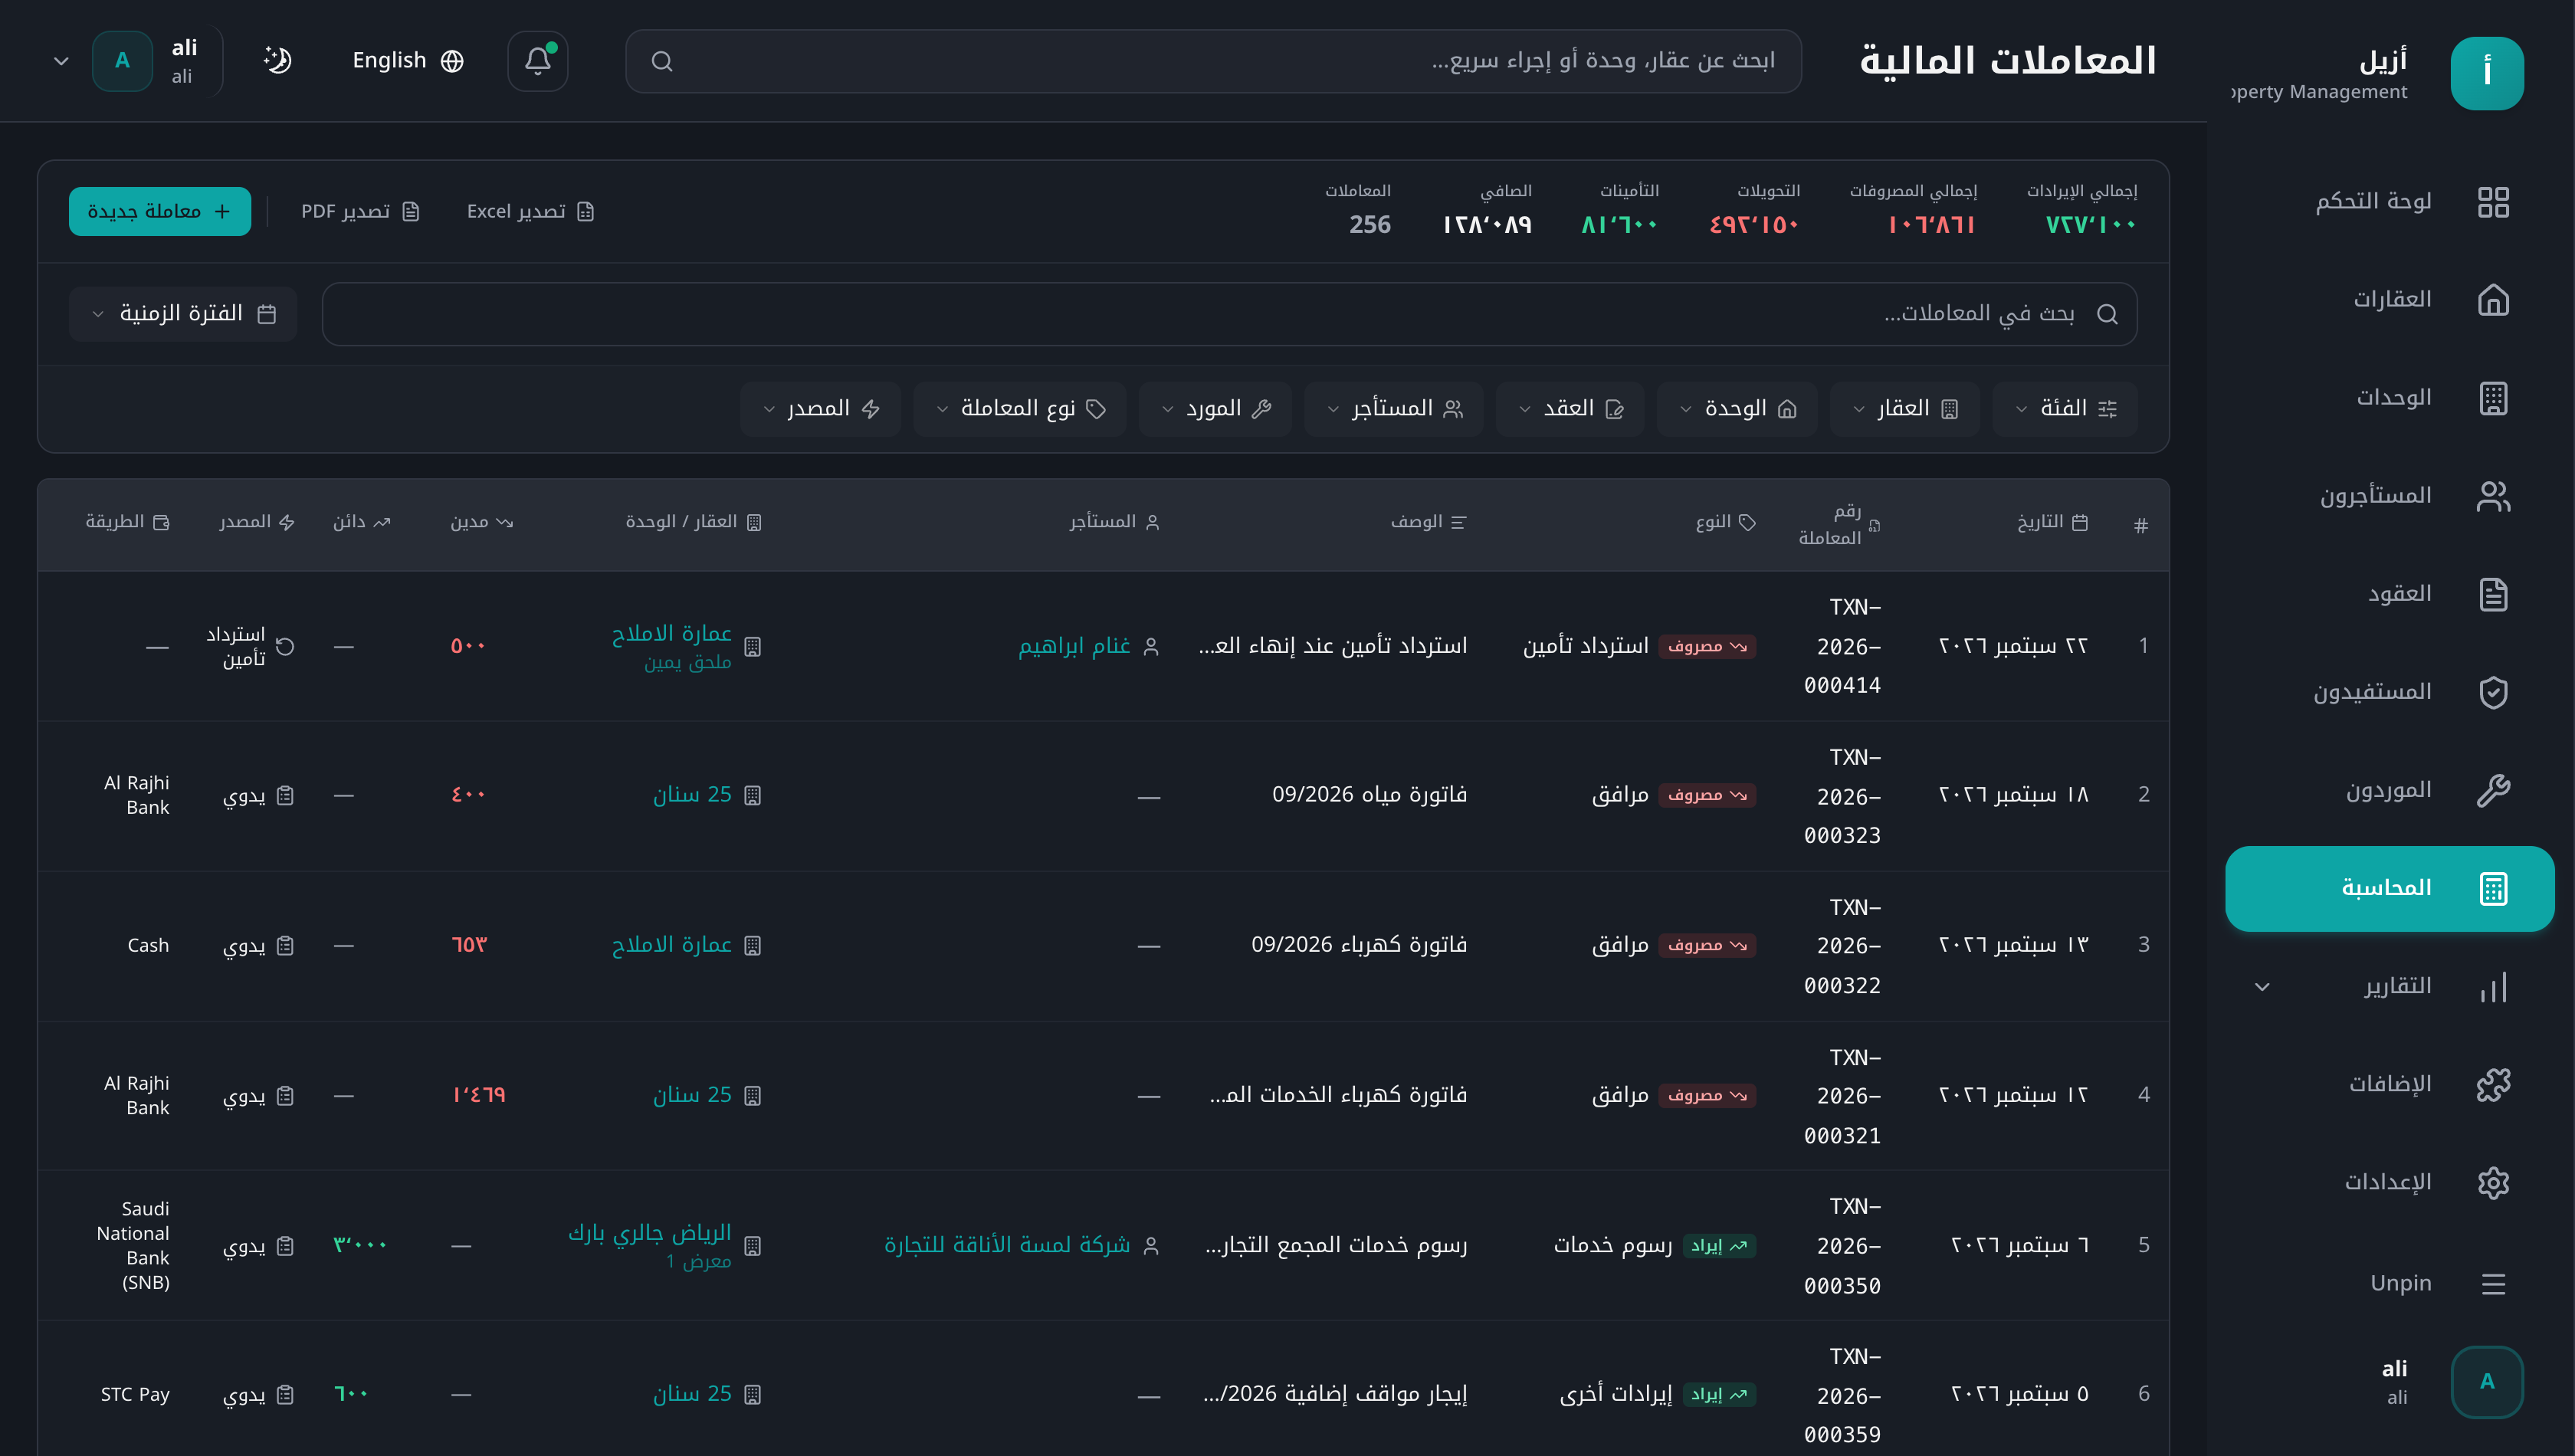
Task: Click the global search field for properties
Action: point(1213,61)
